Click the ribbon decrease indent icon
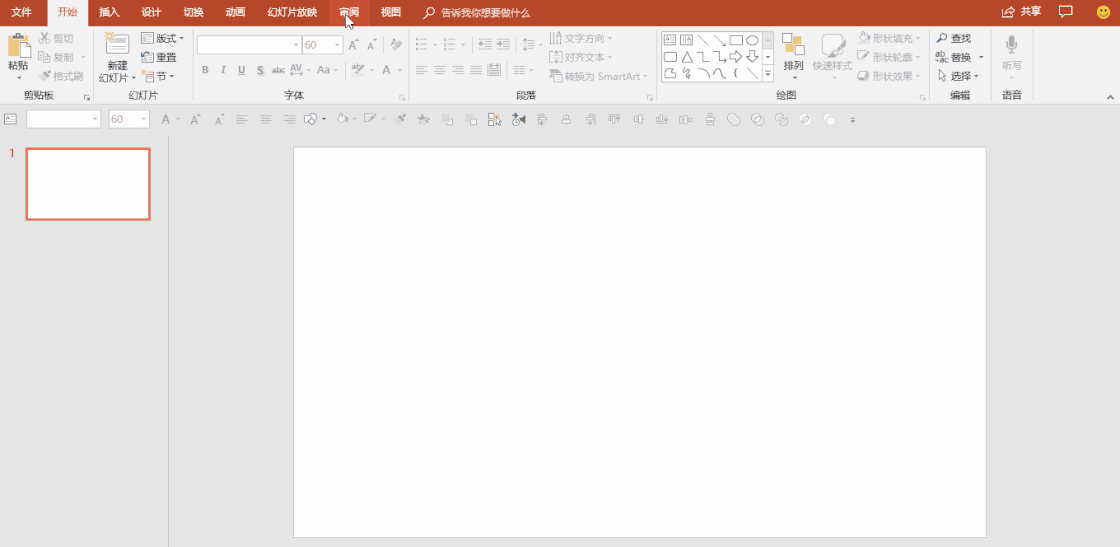The width and height of the screenshot is (1120, 547). [x=486, y=44]
